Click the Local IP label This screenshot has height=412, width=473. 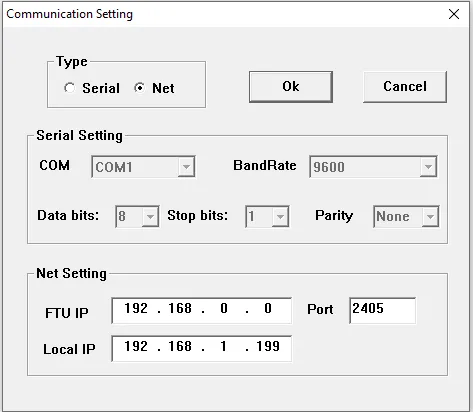[69, 349]
